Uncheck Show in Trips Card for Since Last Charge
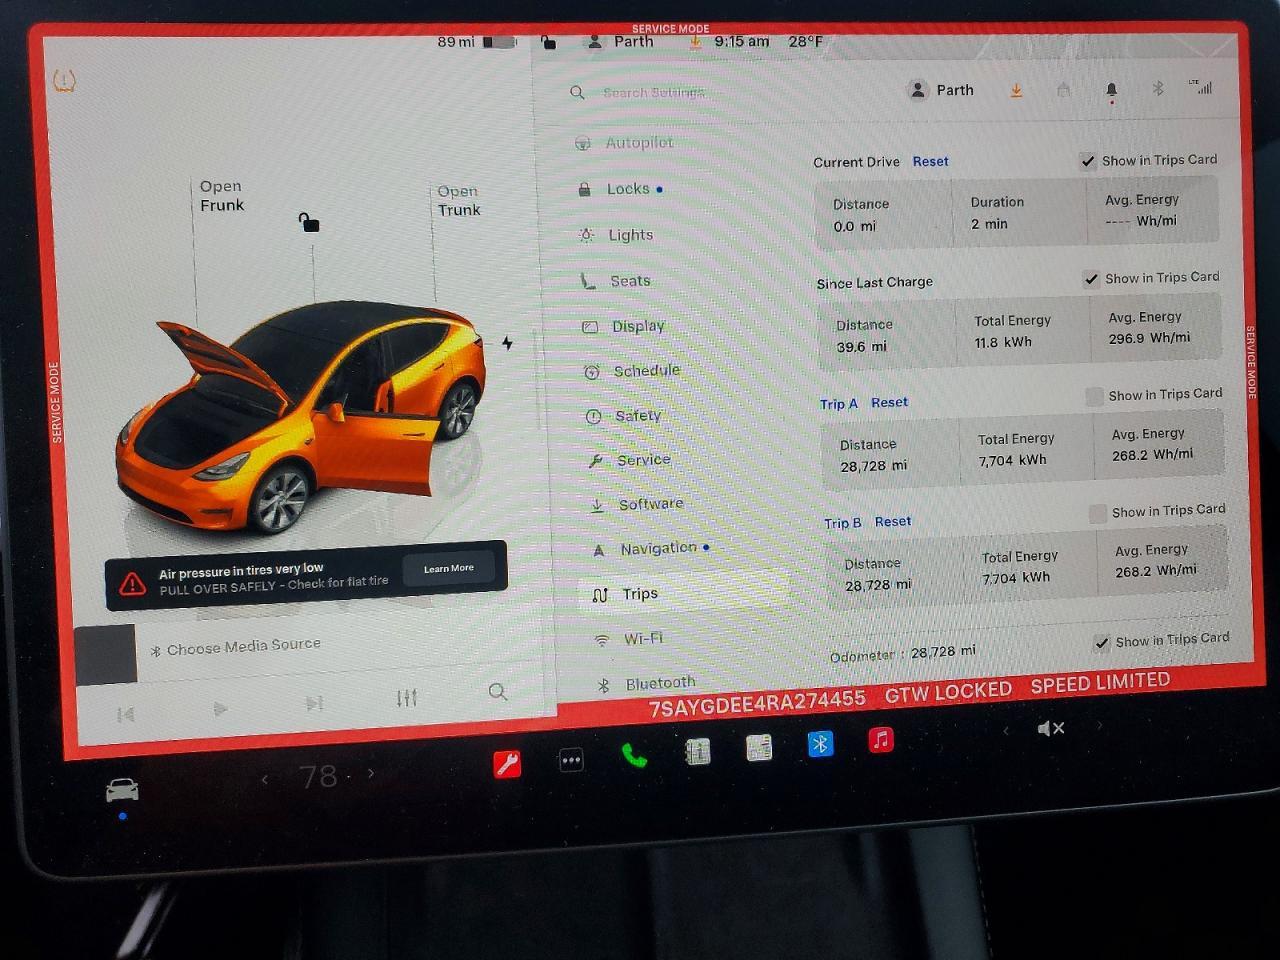Screen dimensions: 1280x960 1092,279
